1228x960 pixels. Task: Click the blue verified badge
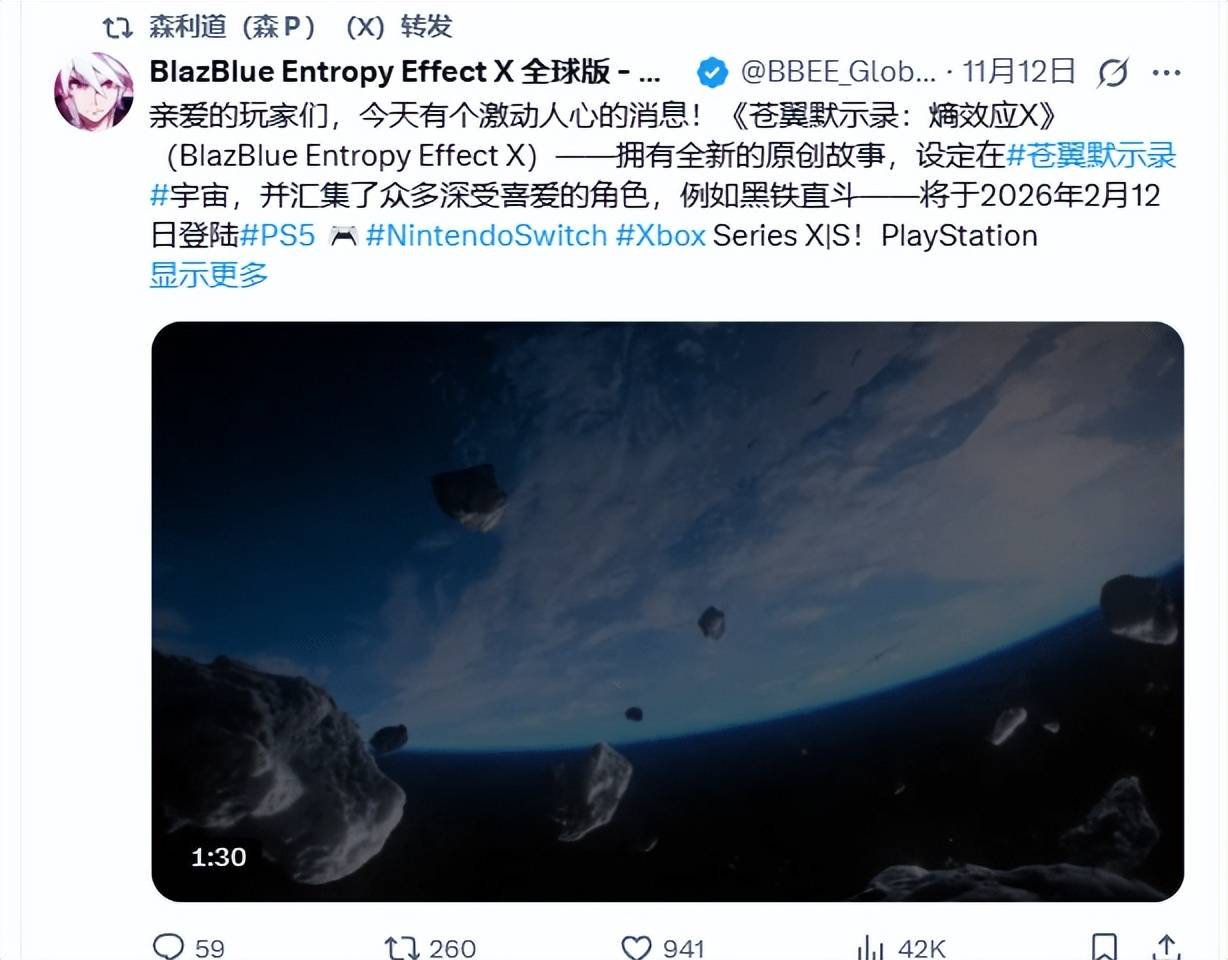coord(711,72)
